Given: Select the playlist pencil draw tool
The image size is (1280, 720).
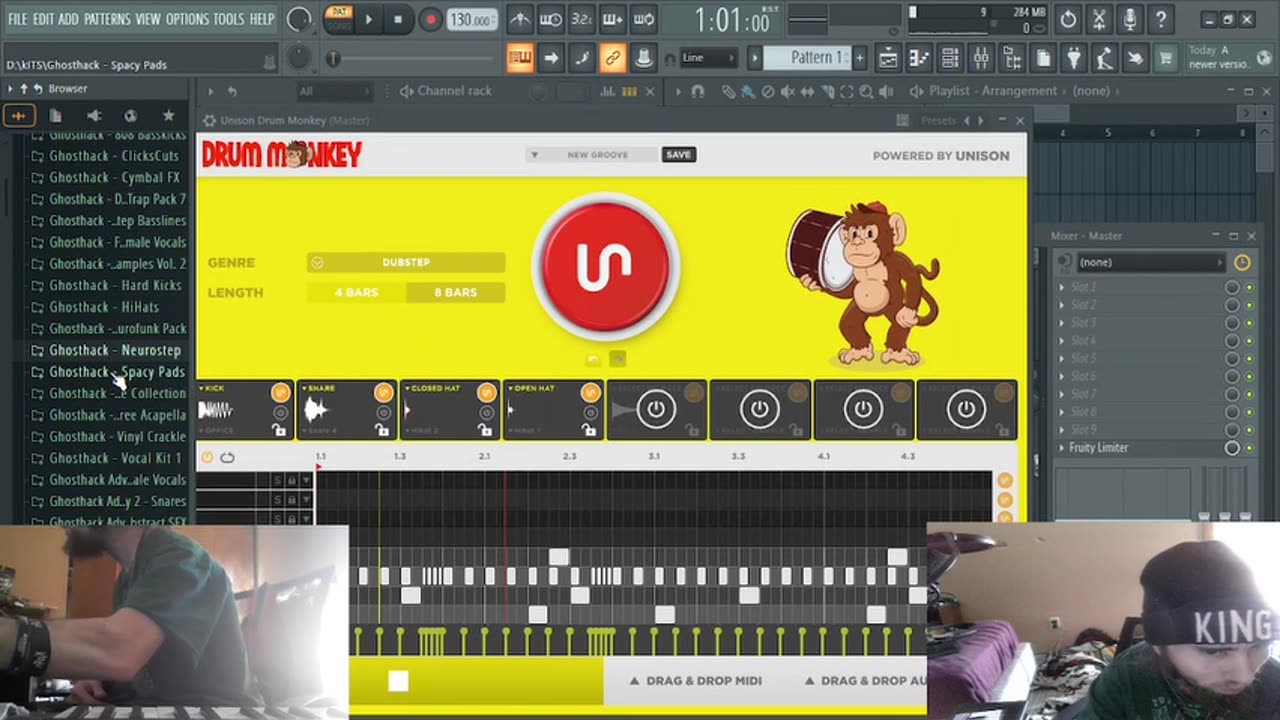Looking at the screenshot, I should [729, 91].
